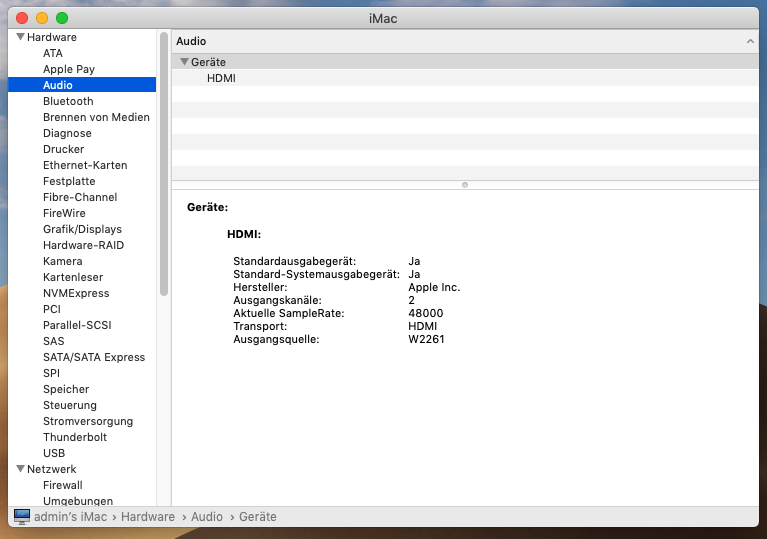Viewport: 767px width, 539px height.
Task: Show NVMExpress information
Action: point(76,293)
